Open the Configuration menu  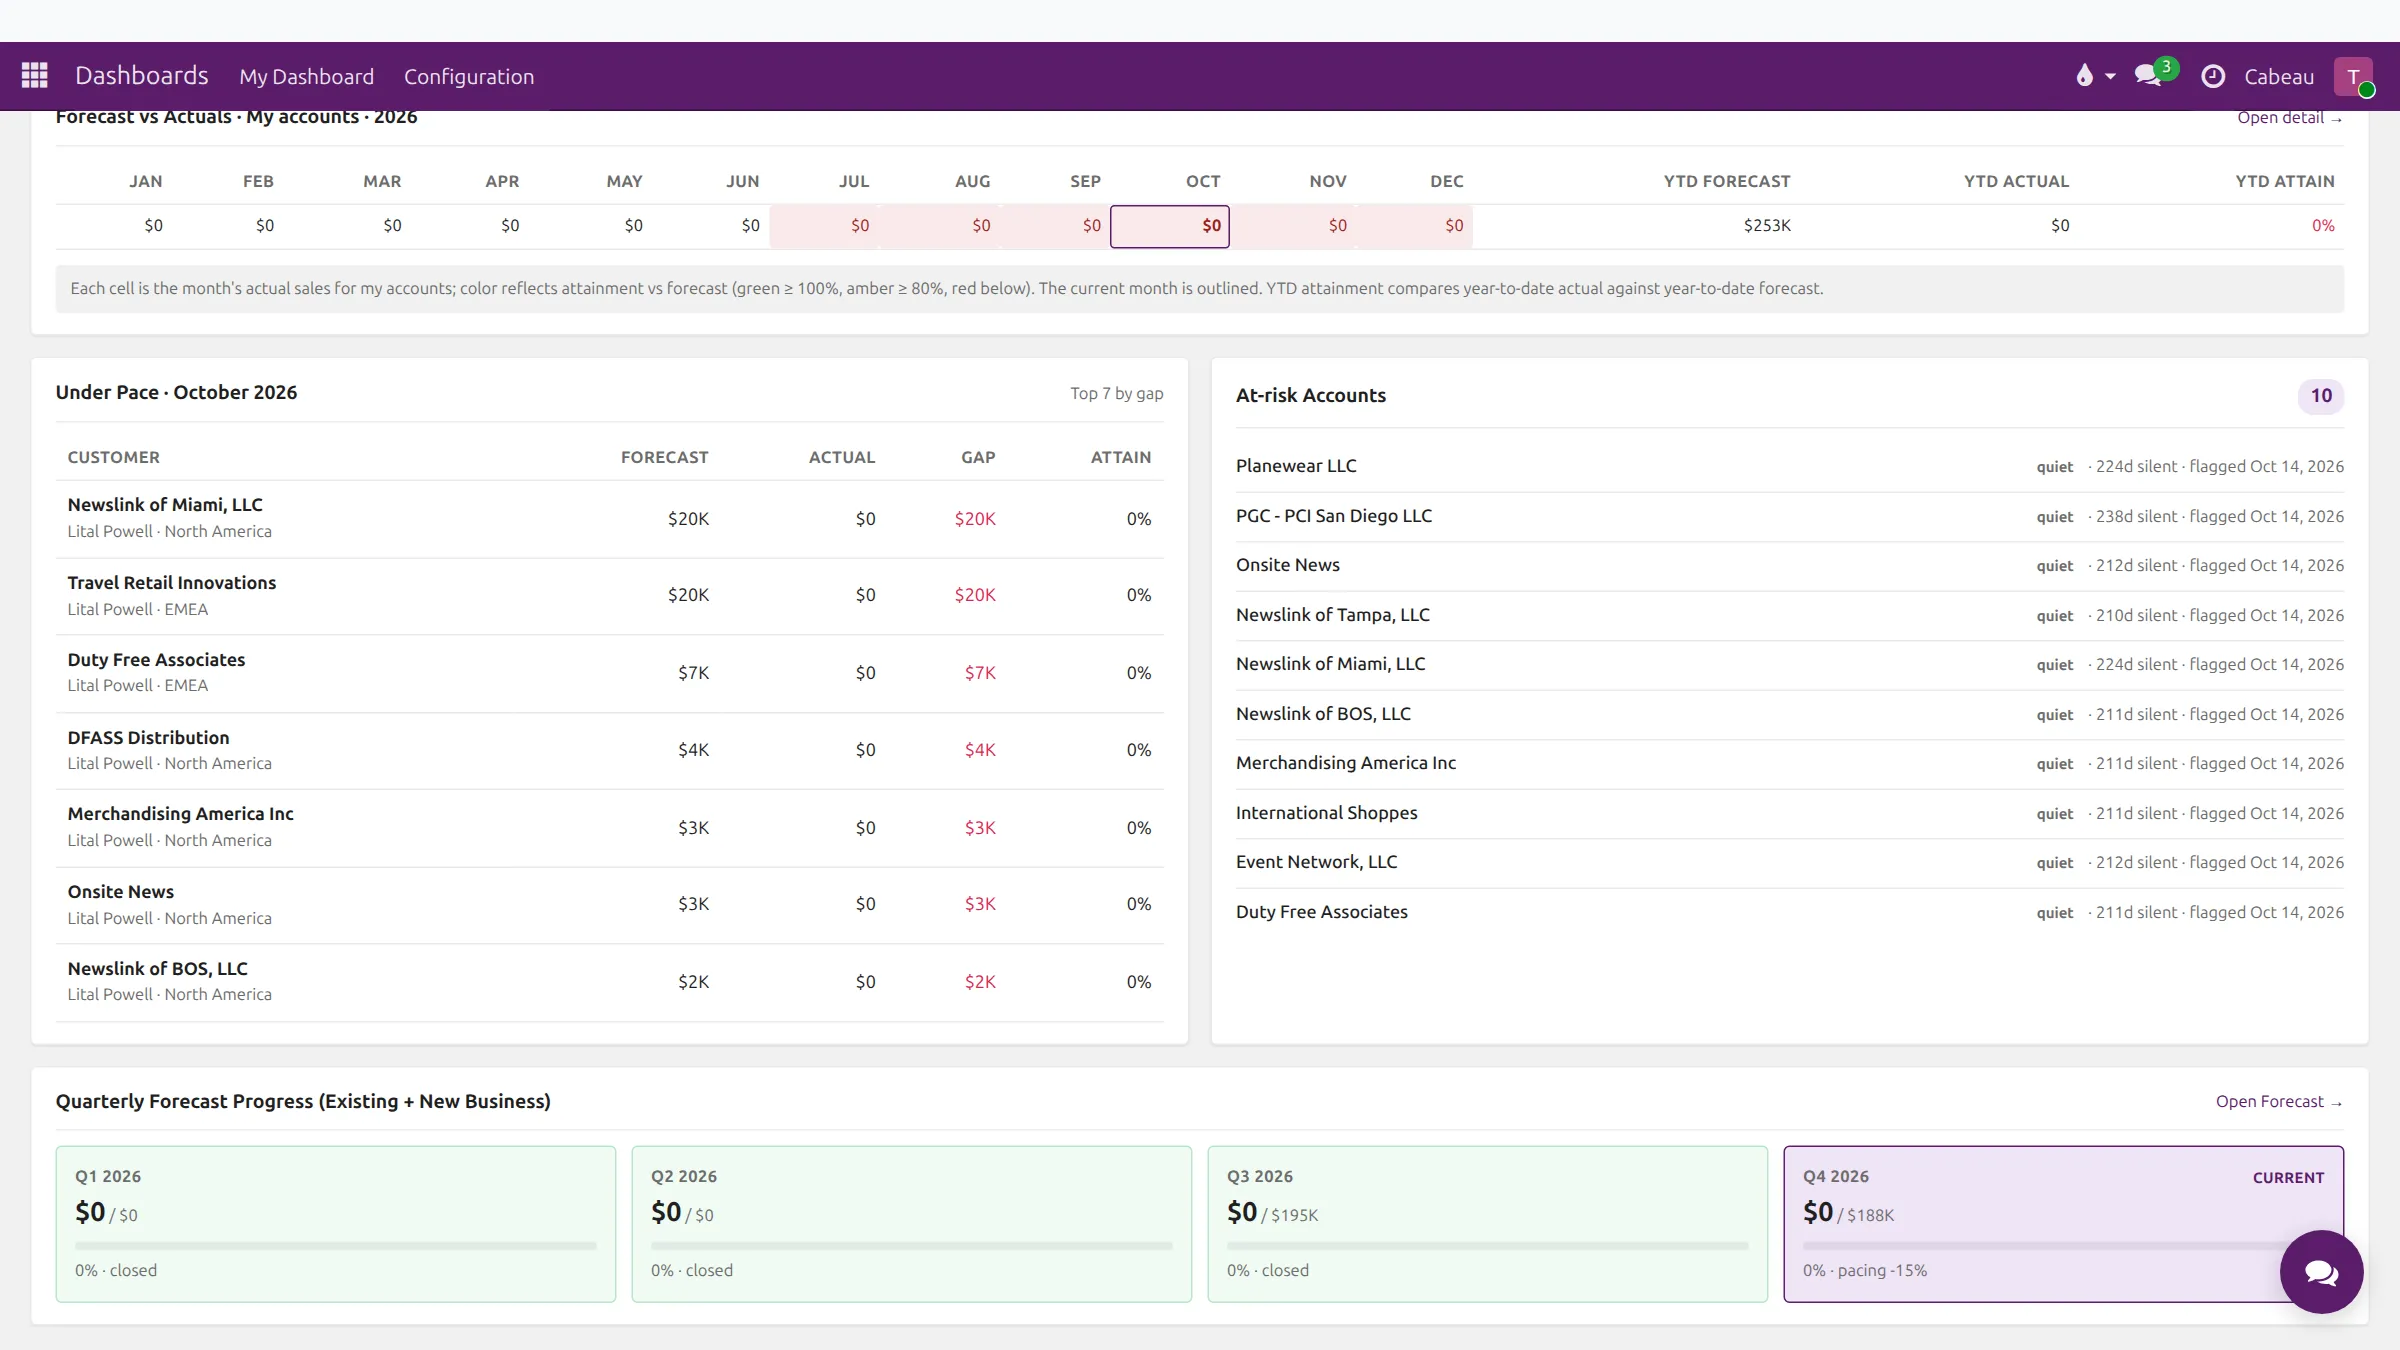469,77
